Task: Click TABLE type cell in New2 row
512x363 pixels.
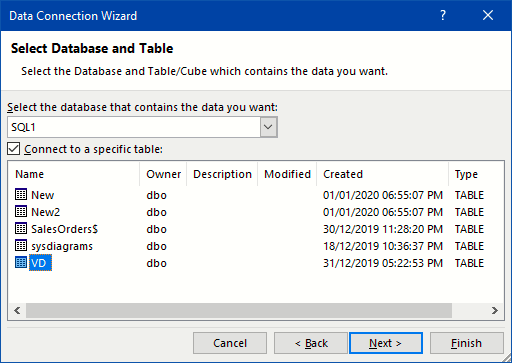Action: tap(469, 212)
